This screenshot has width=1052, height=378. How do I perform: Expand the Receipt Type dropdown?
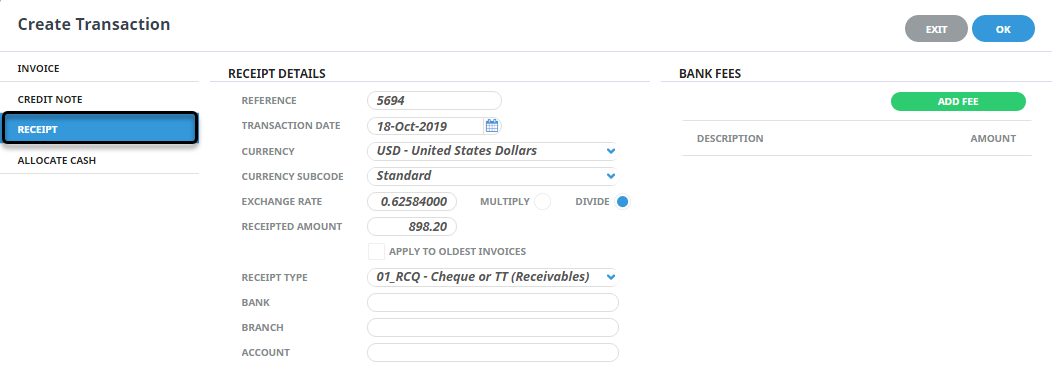click(x=492, y=277)
